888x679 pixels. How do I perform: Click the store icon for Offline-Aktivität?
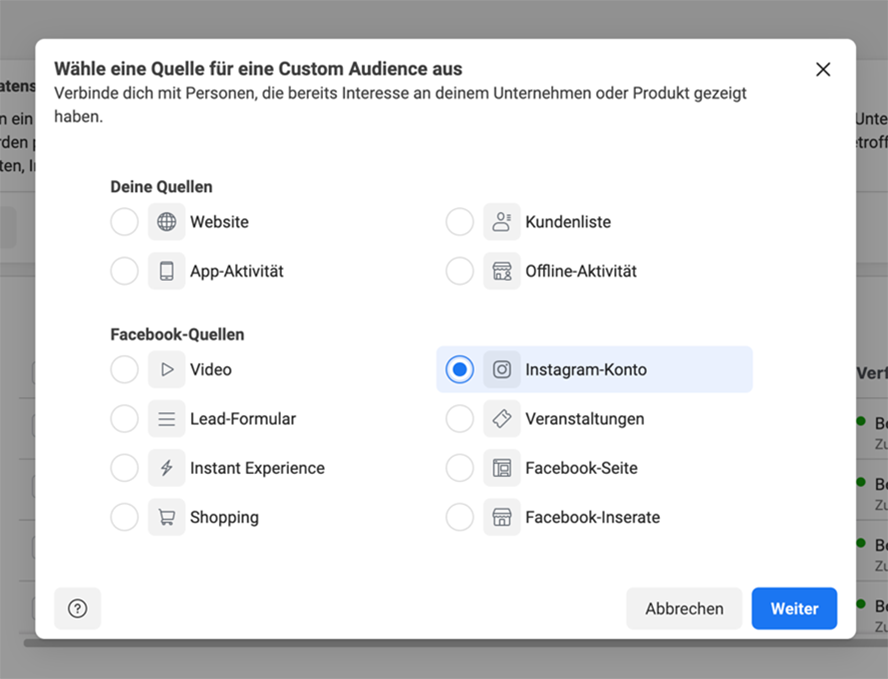[x=502, y=271]
